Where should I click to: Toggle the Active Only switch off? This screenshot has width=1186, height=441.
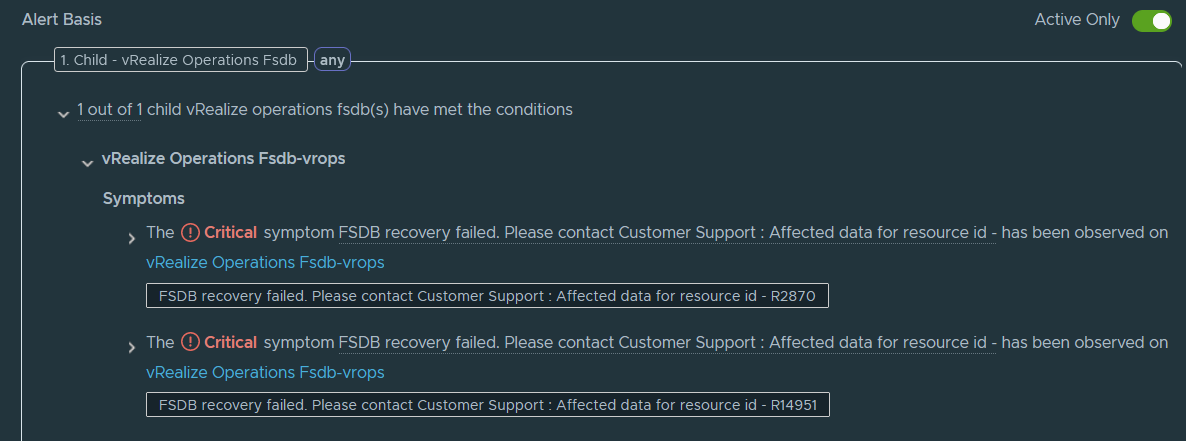(1151, 20)
